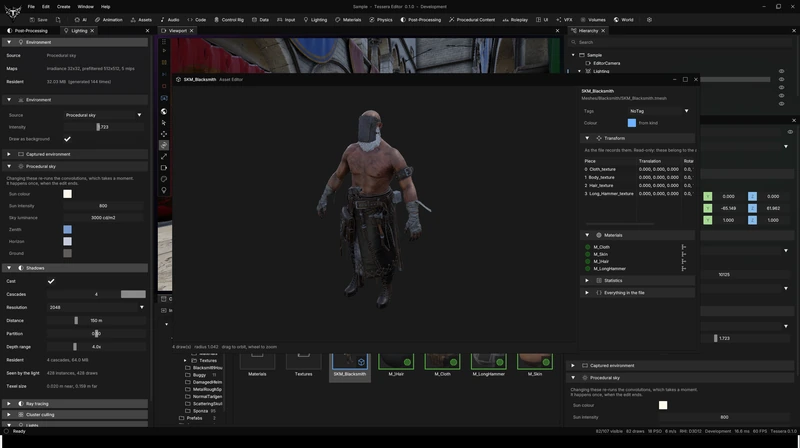Image resolution: width=800 pixels, height=448 pixels.
Task: Toggle visibility of the Lighting row in the Hierarchy
Action: coord(781,71)
